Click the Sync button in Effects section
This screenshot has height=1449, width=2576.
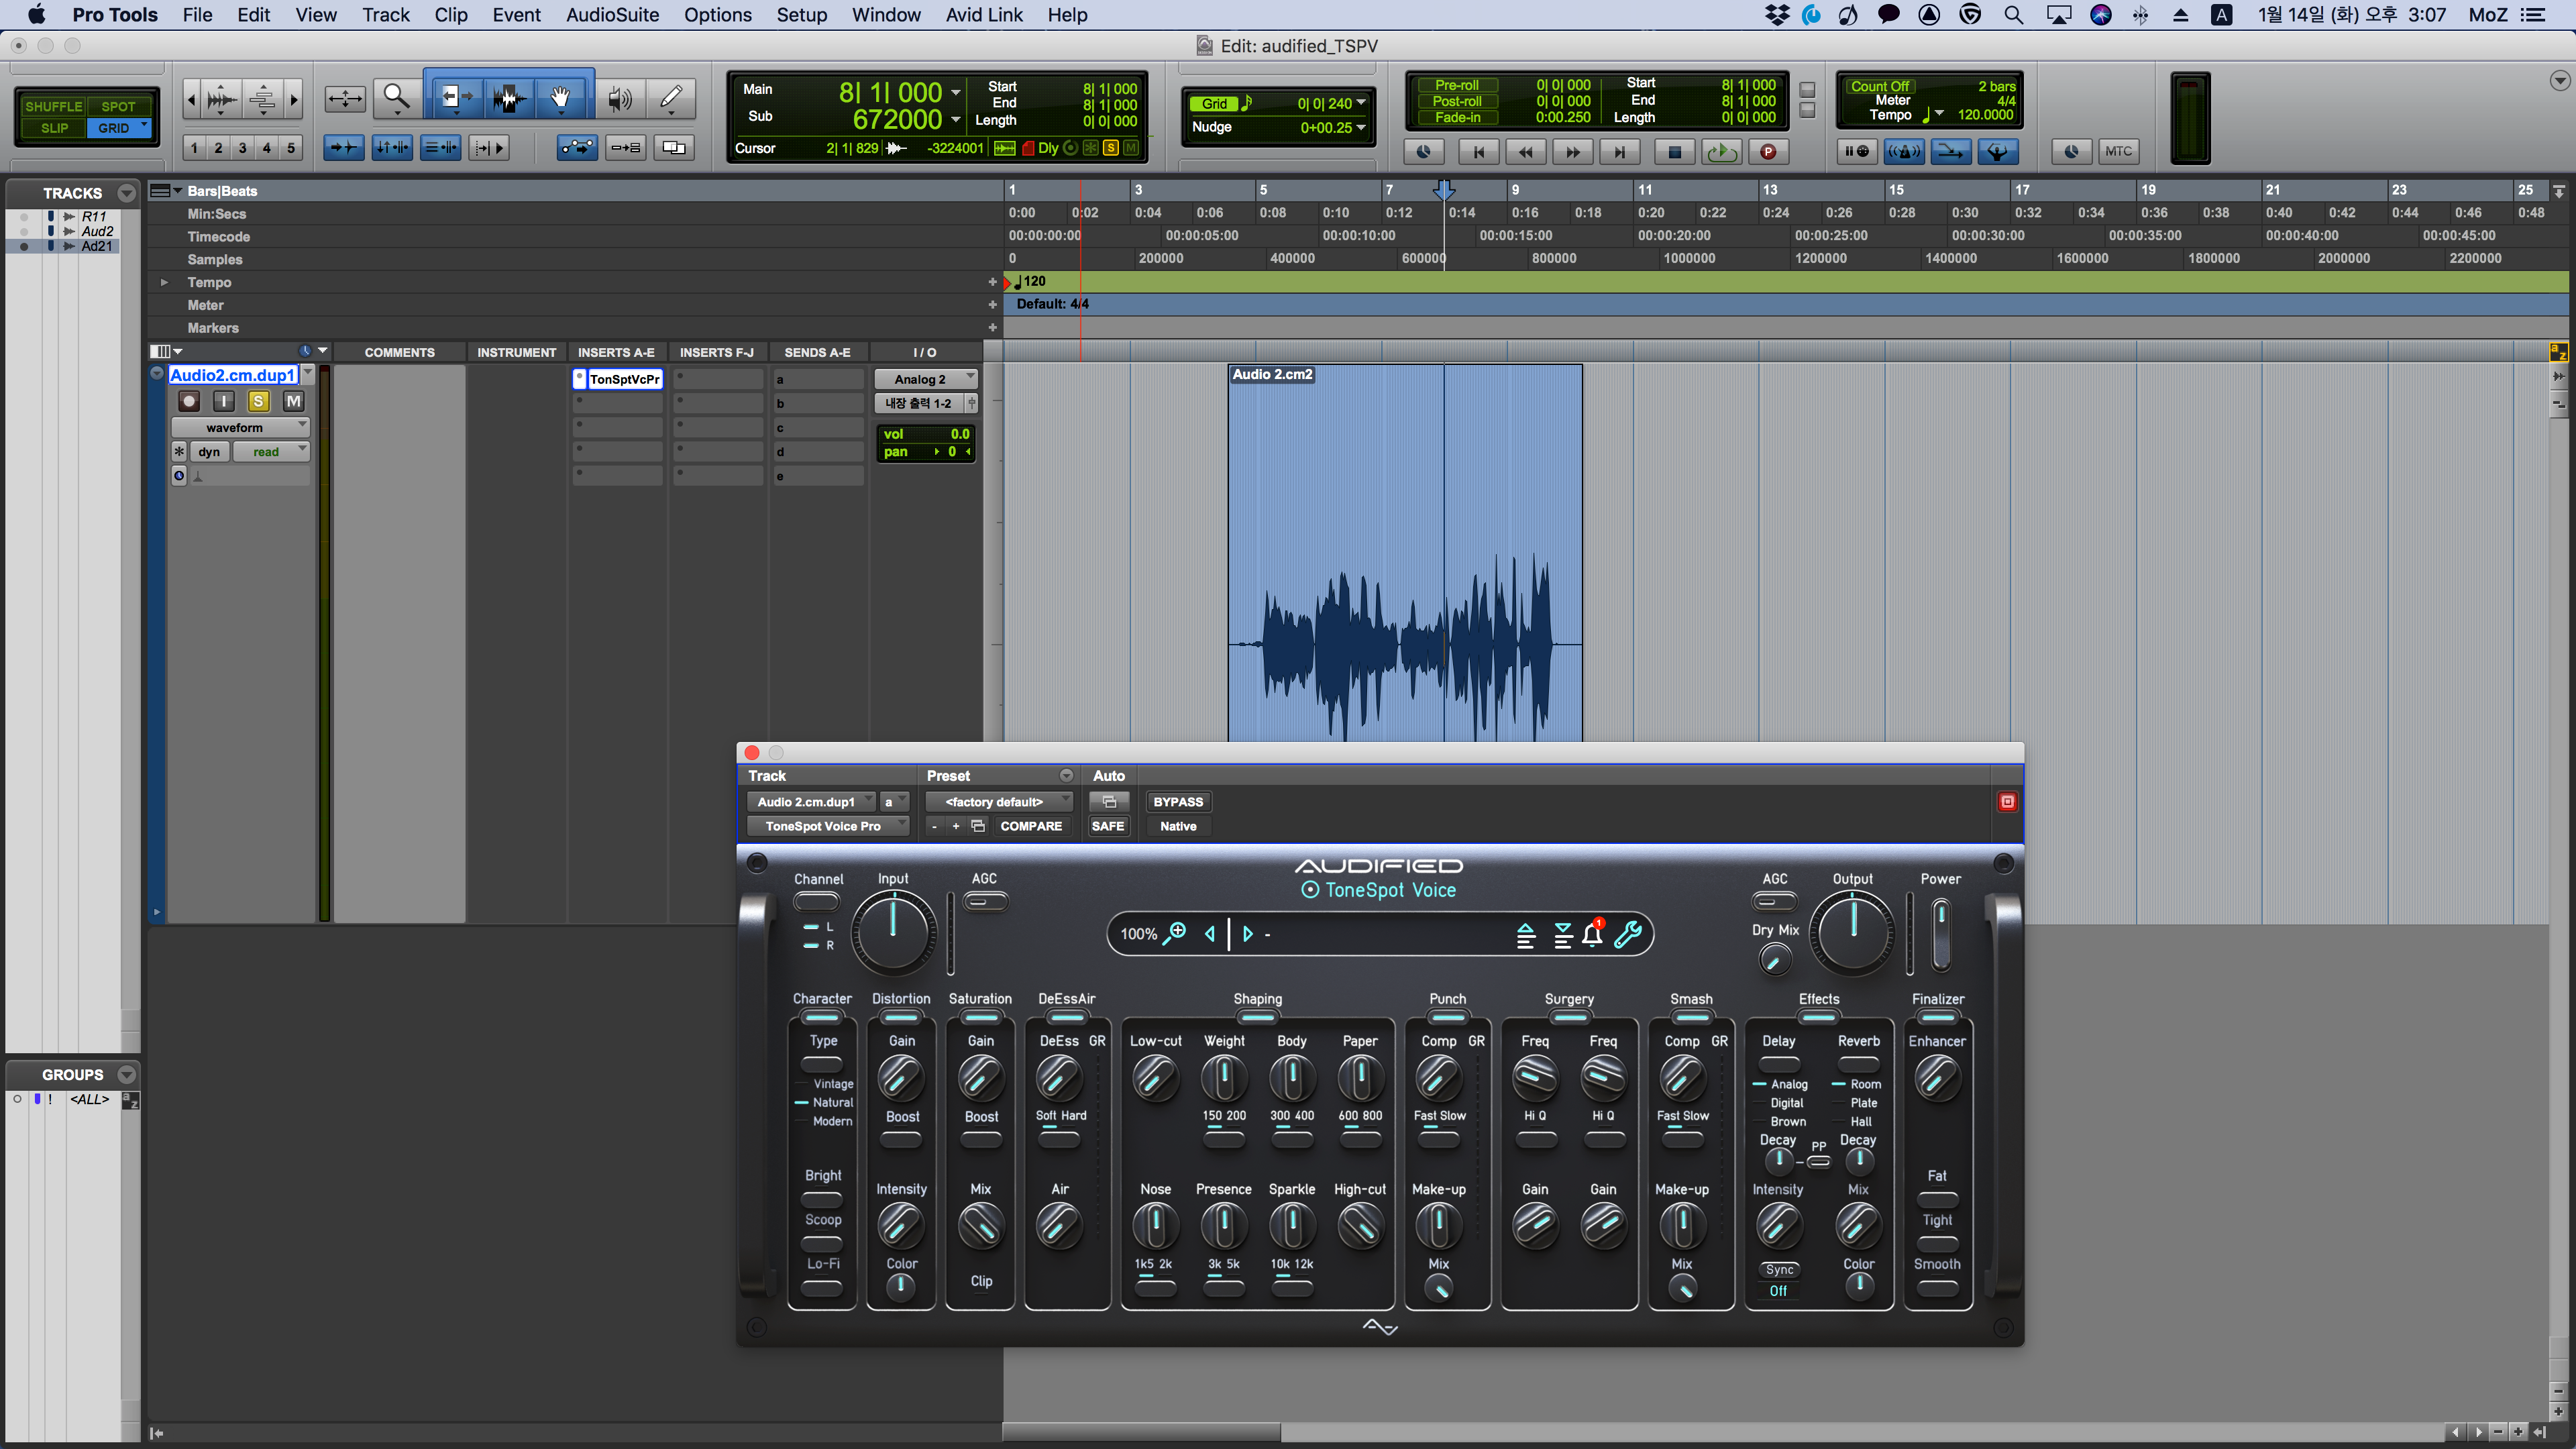coord(1779,1270)
